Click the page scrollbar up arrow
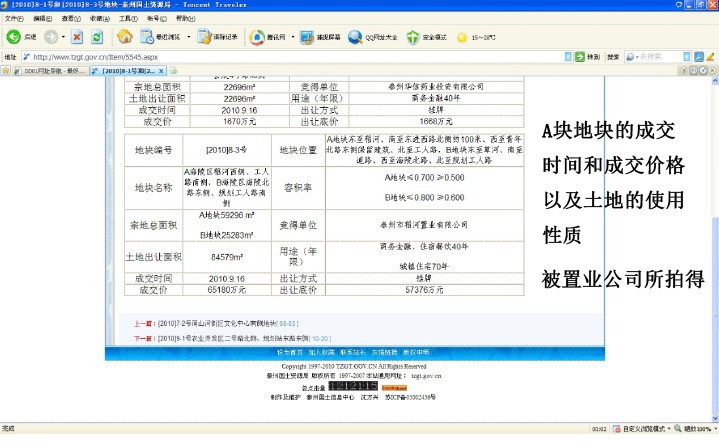 point(715,81)
